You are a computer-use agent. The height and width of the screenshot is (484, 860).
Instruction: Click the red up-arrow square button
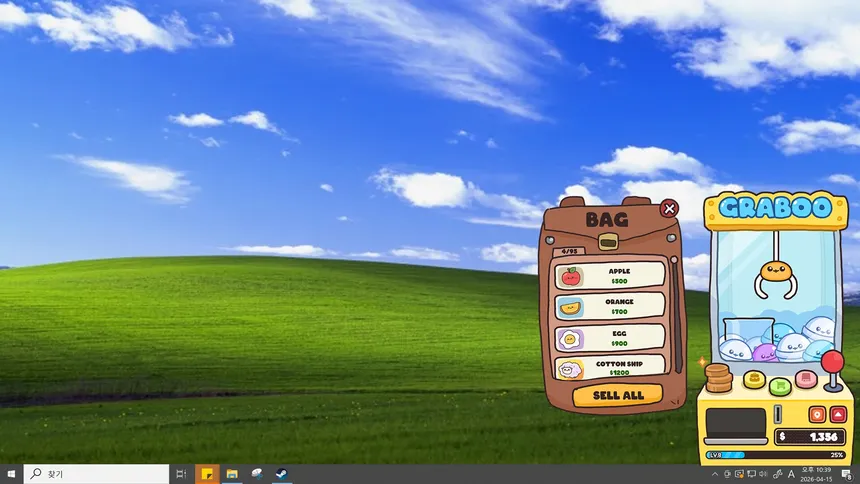[838, 414]
